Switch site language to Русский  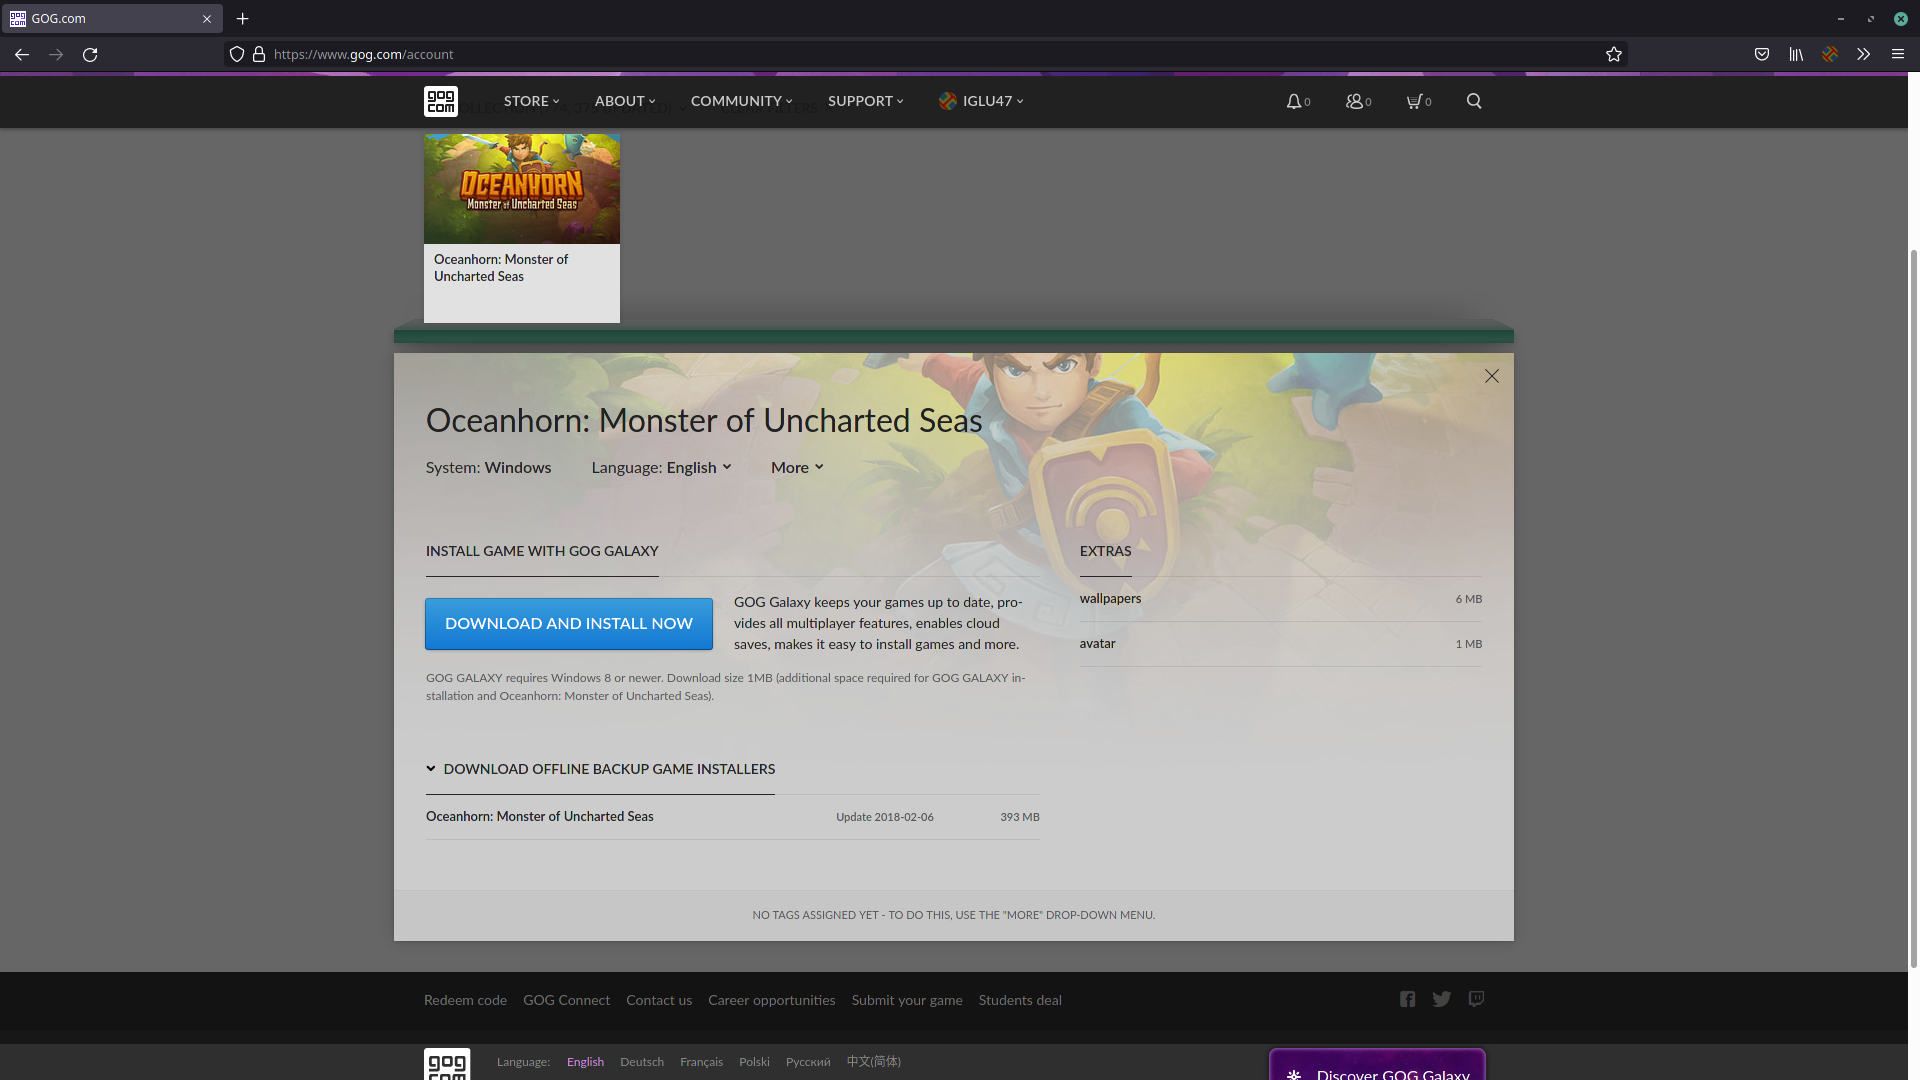(808, 1062)
